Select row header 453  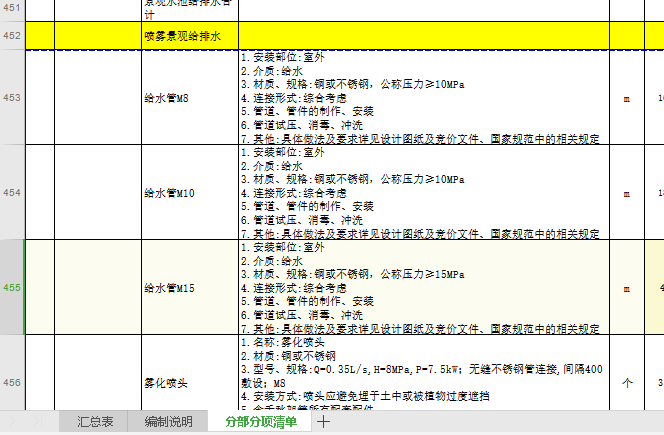[12, 97]
